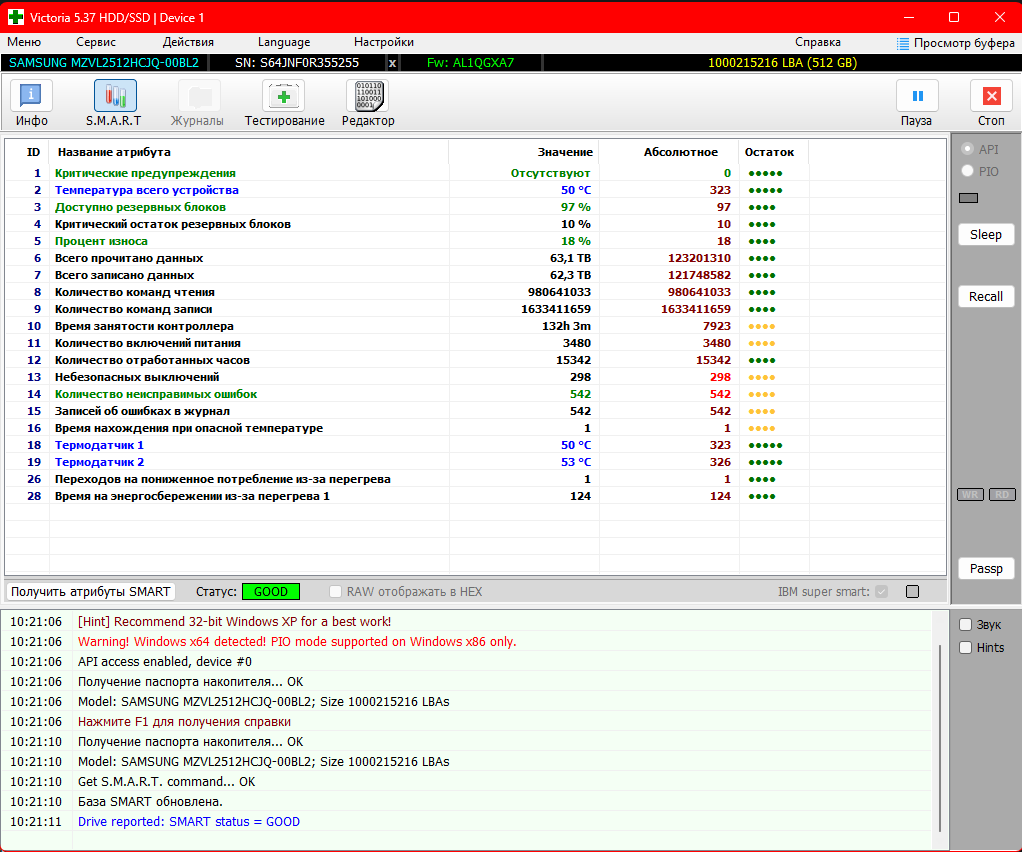Open the Справка help menu
Viewport: 1022px width, 852px height.
(817, 42)
